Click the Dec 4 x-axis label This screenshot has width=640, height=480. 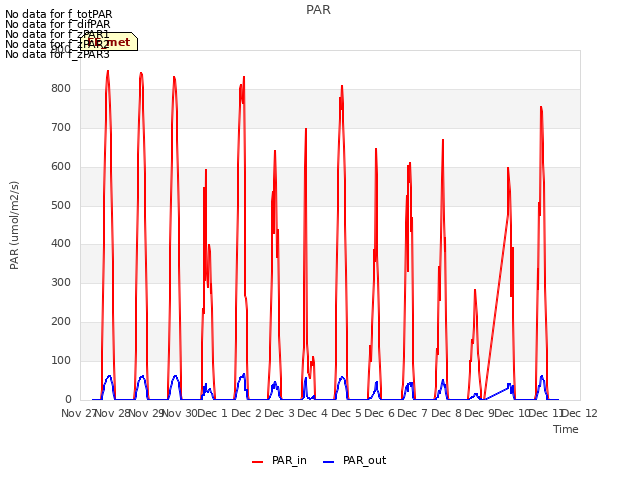coord(313,413)
